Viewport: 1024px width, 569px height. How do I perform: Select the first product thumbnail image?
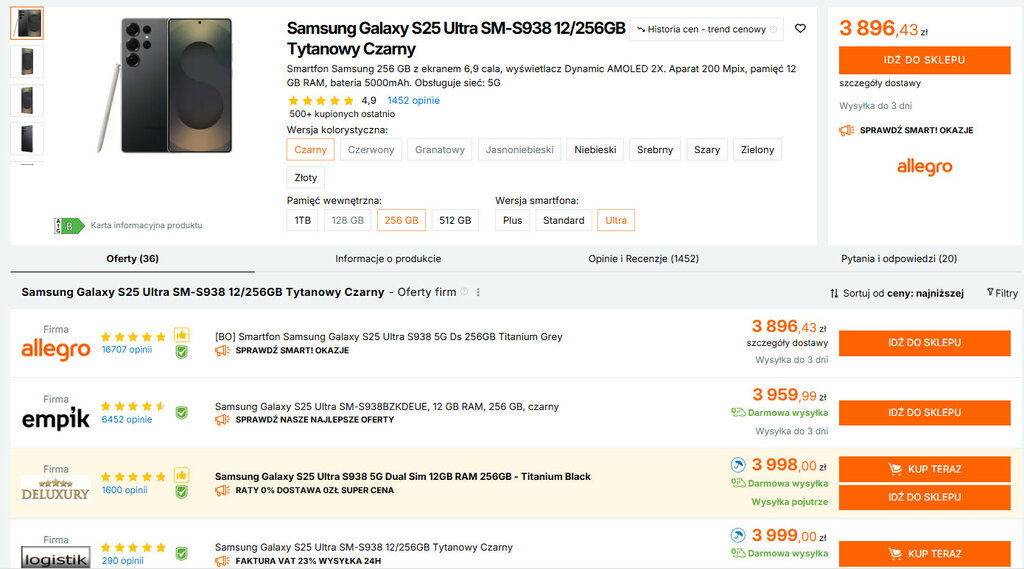(x=27, y=23)
